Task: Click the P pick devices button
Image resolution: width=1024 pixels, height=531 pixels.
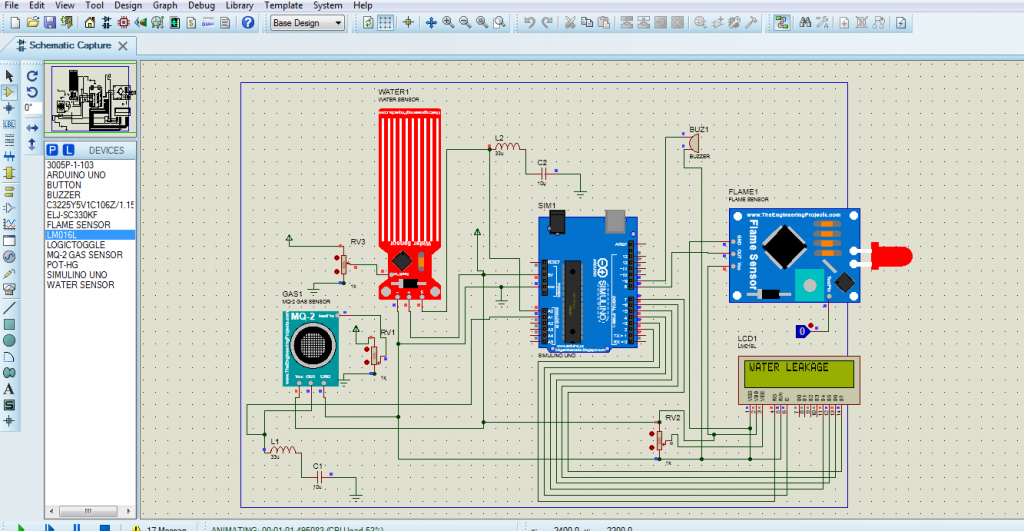Action: click(53, 150)
